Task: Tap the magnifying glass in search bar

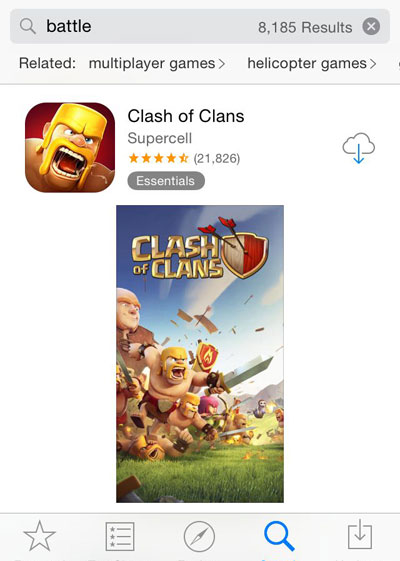Action: coord(28,26)
